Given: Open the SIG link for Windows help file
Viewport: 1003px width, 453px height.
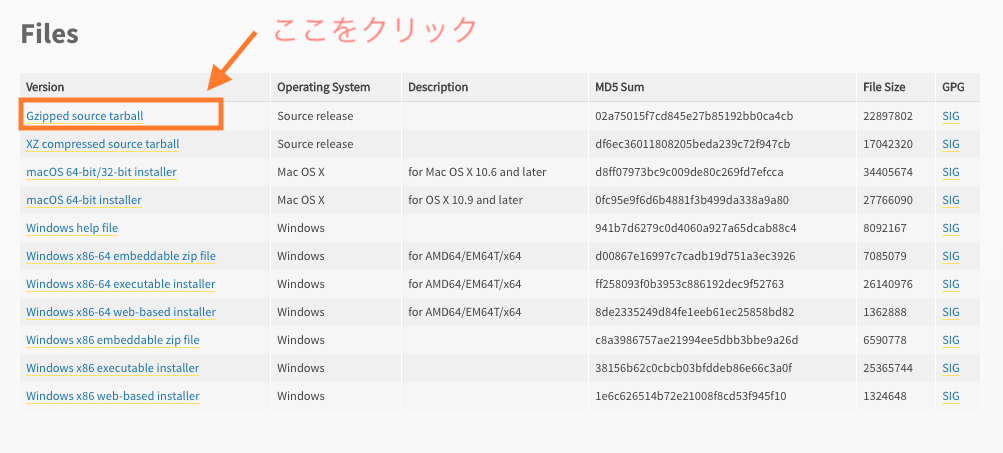Looking at the screenshot, I should 951,228.
